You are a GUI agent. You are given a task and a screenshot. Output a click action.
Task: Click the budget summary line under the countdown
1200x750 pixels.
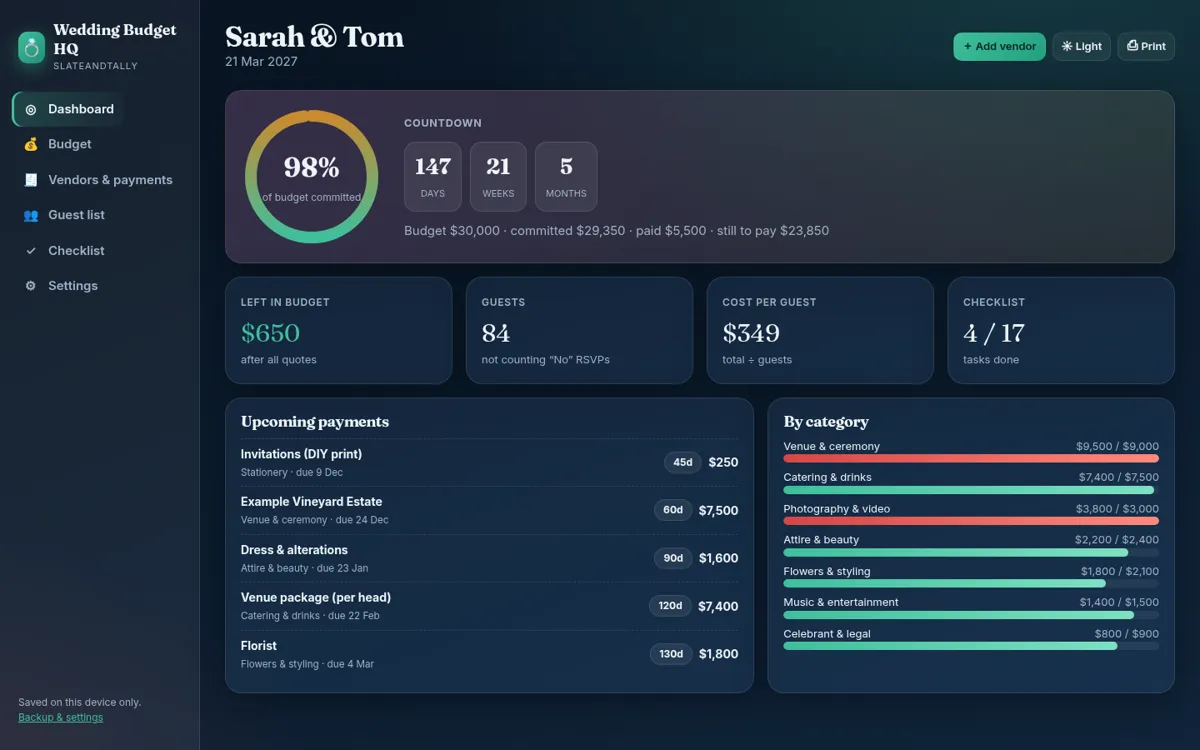coord(616,231)
